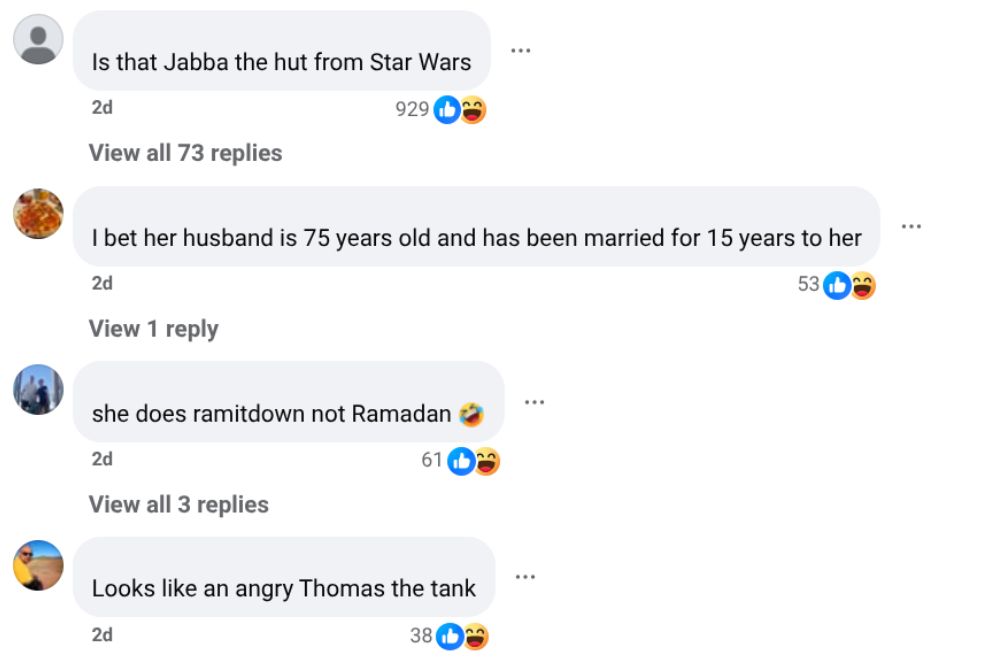
Task: Click the 929 reaction count number
Action: pos(411,110)
